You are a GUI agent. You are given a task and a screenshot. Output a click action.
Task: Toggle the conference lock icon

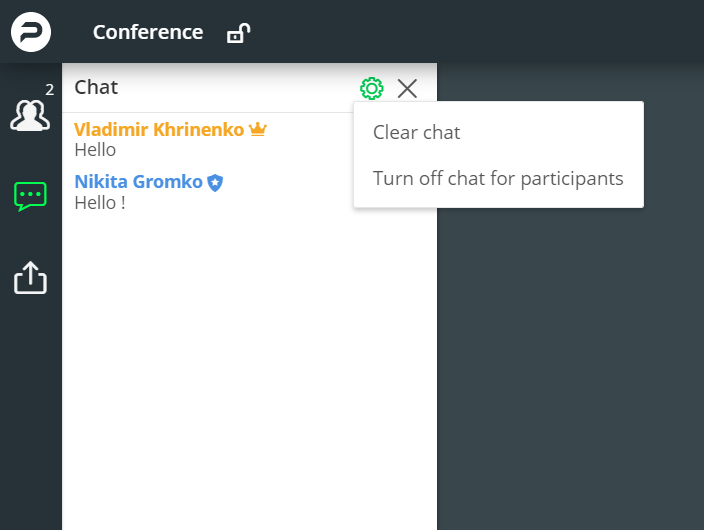tap(238, 33)
